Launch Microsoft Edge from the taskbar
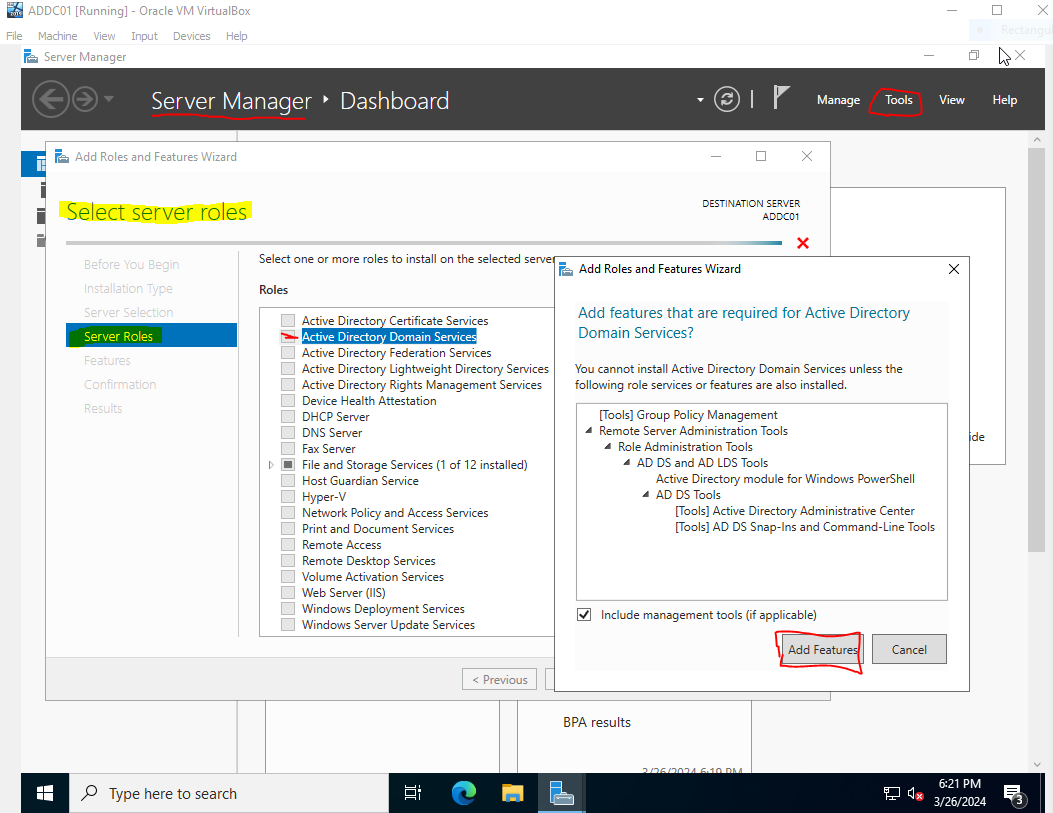Viewport: 1053px width, 813px height. (x=463, y=793)
